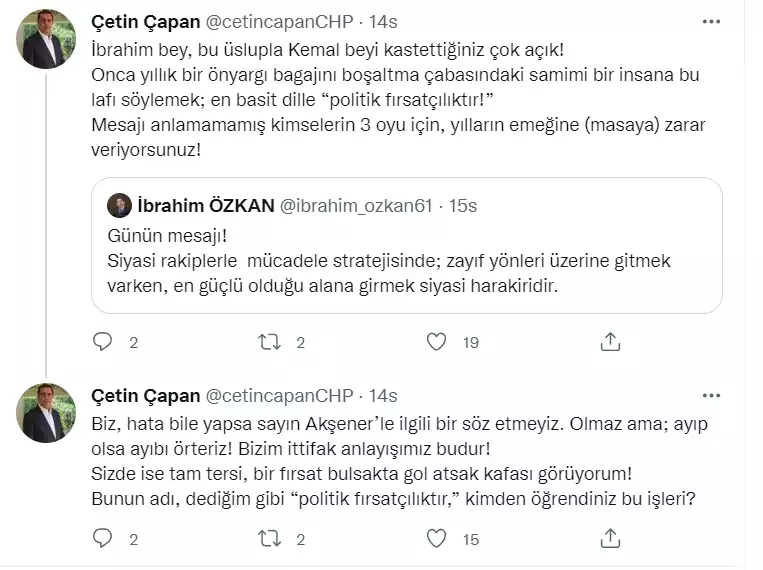The height and width of the screenshot is (570, 763).
Task: Reply to the first Çetin Çapan tweet
Action: (x=103, y=343)
